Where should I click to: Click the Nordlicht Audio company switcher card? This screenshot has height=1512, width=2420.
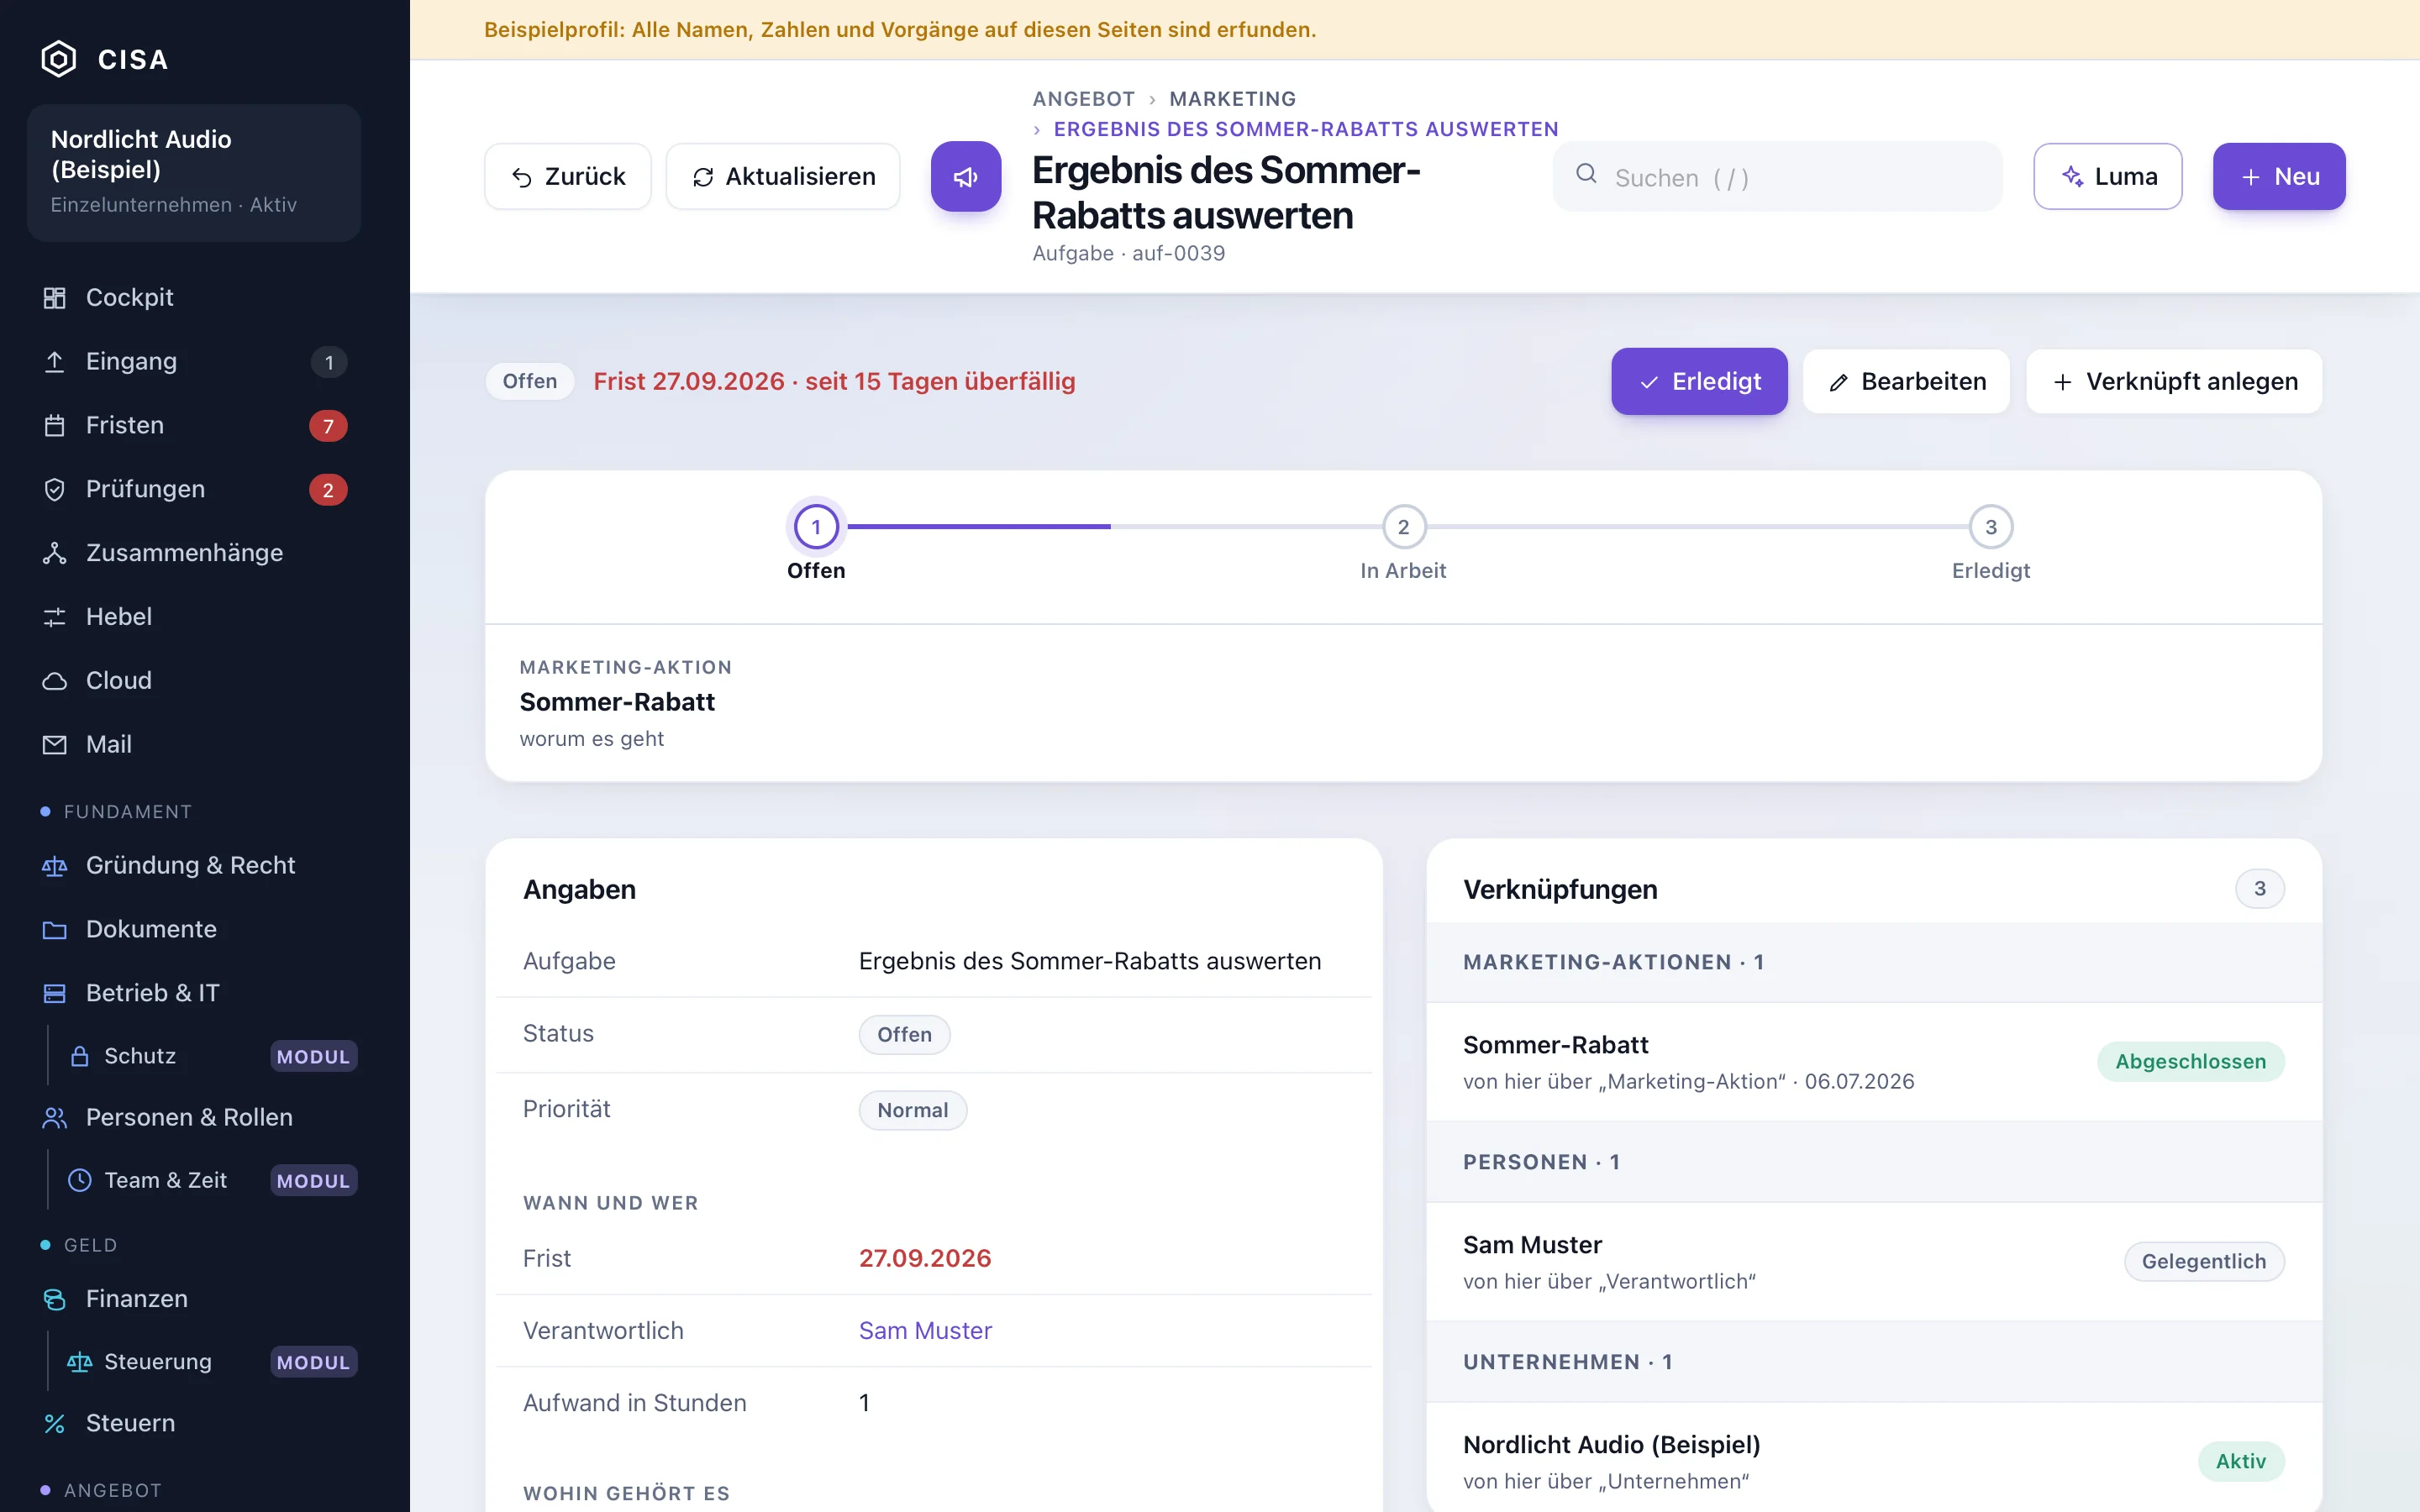click(194, 172)
